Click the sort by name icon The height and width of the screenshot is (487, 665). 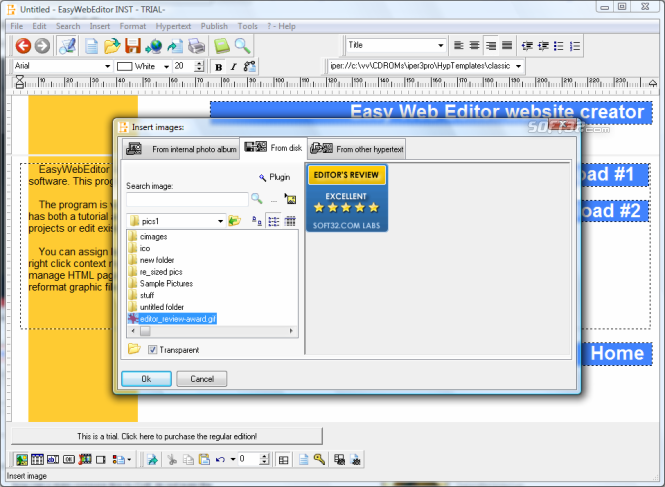257,221
